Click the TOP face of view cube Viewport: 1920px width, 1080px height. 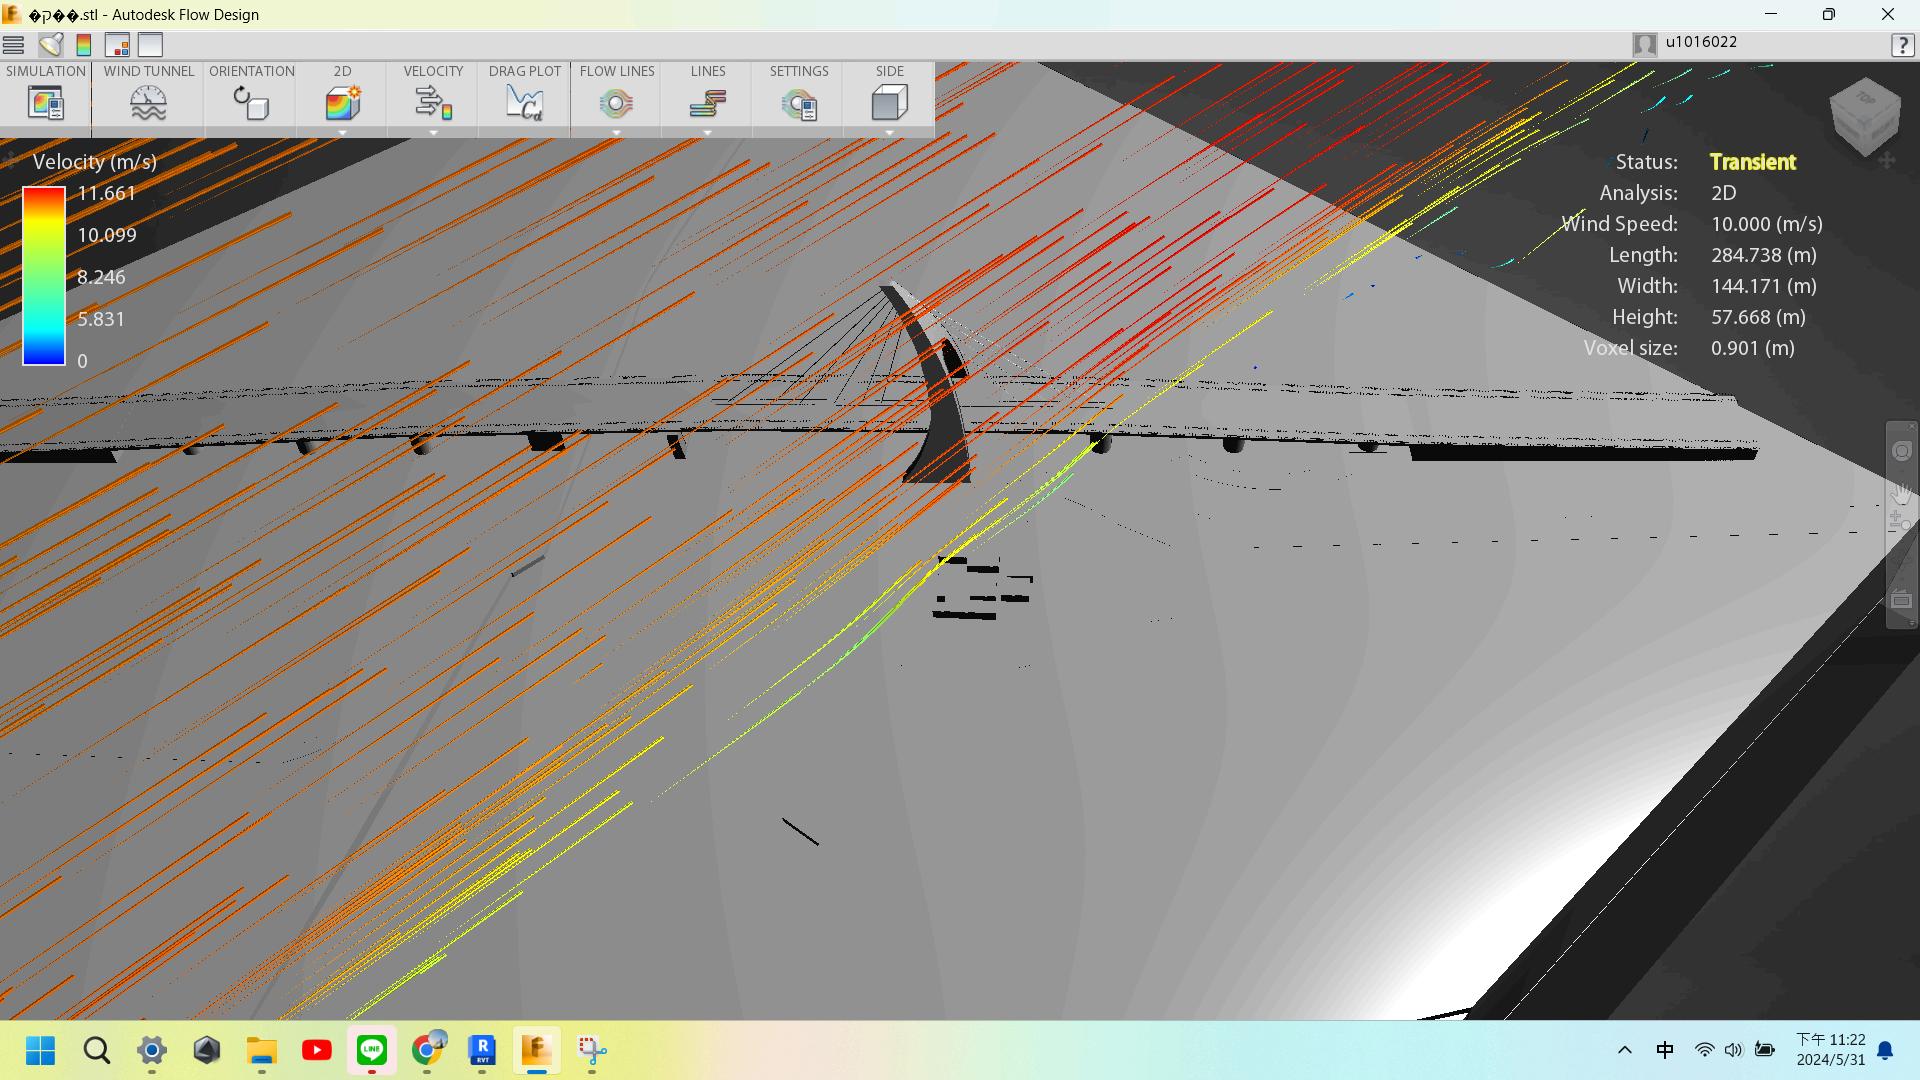tap(1863, 100)
